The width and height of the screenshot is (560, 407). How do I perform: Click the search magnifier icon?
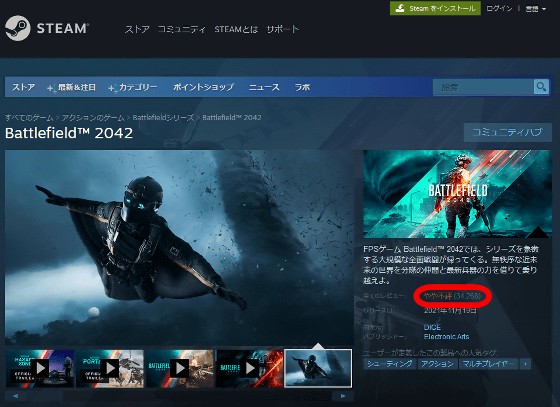541,87
